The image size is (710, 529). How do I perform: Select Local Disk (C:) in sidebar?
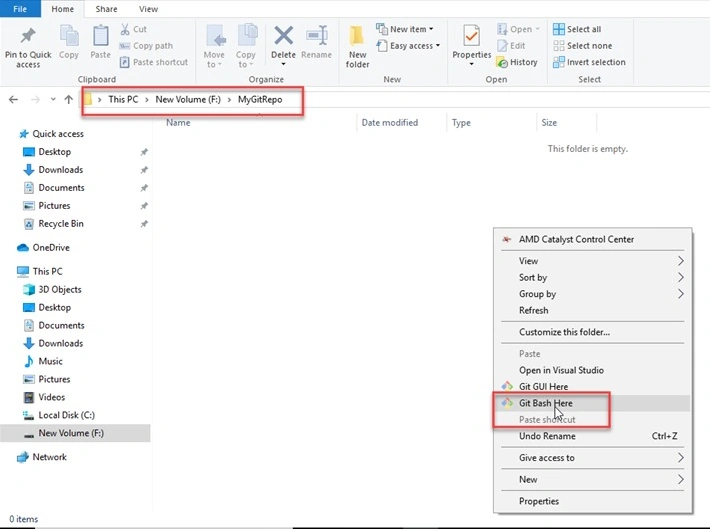pyautogui.click(x=66, y=415)
